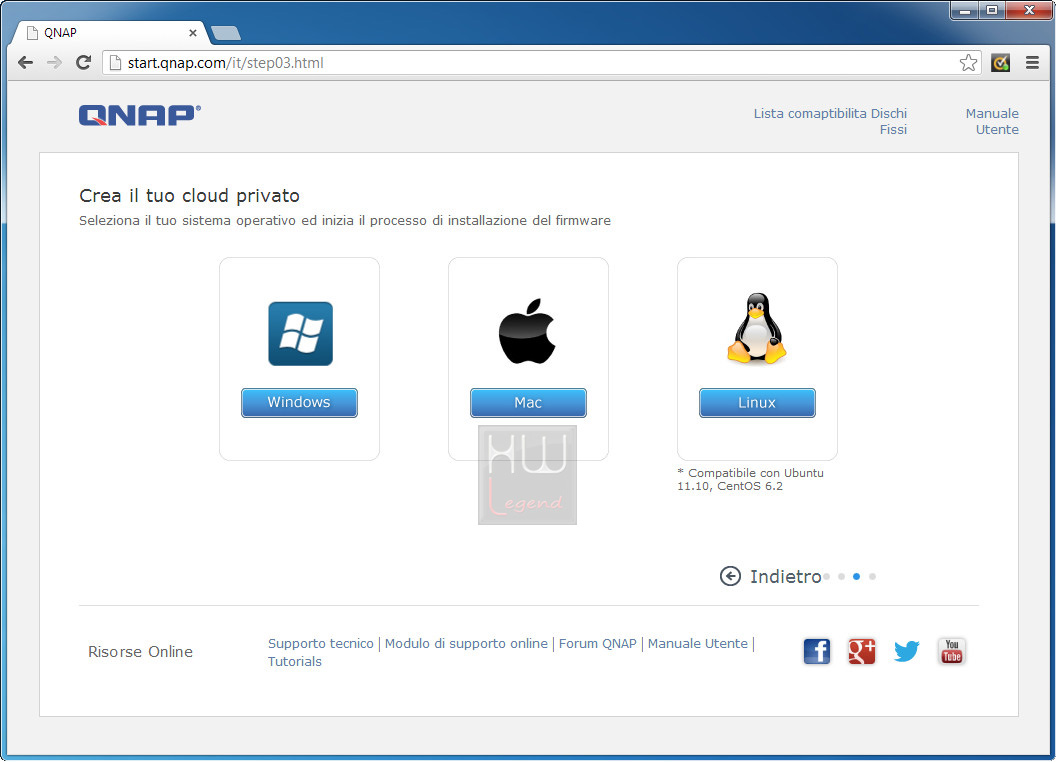Open Lista comaptibilita Dischi Fissi link
This screenshot has height=762, width=1057.
point(830,121)
